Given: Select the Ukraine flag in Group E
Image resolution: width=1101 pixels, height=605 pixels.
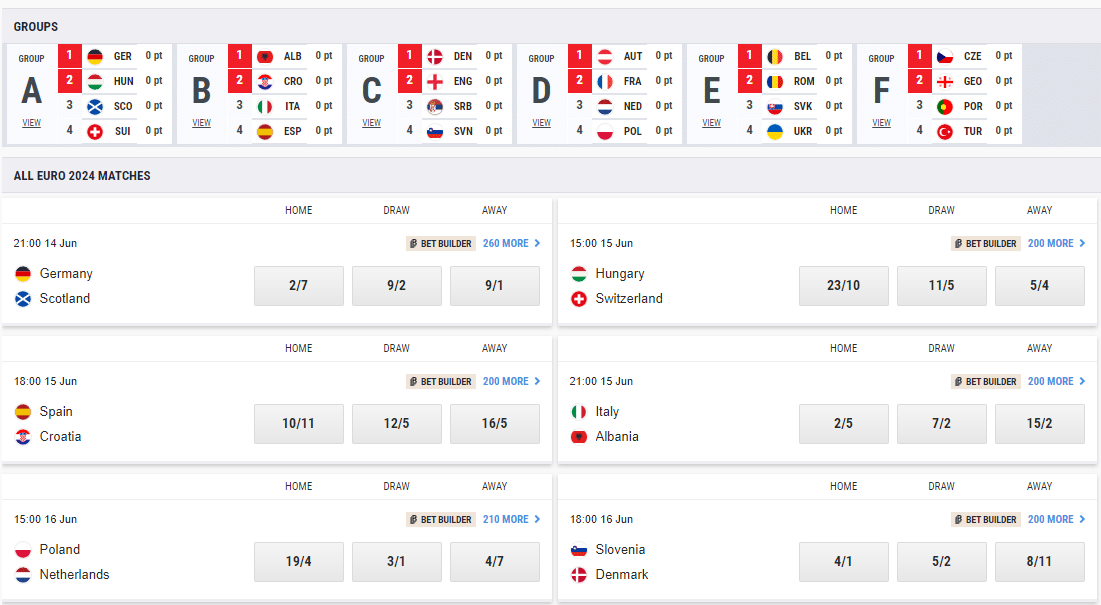Looking at the screenshot, I should click(x=774, y=130).
